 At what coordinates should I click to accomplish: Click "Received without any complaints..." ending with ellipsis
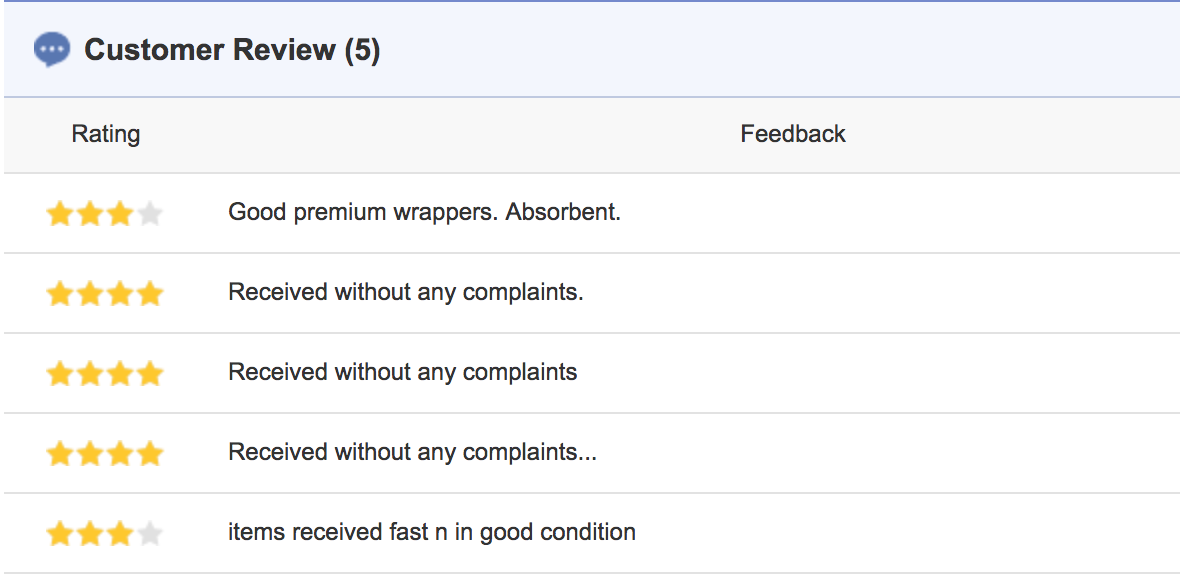coord(412,452)
